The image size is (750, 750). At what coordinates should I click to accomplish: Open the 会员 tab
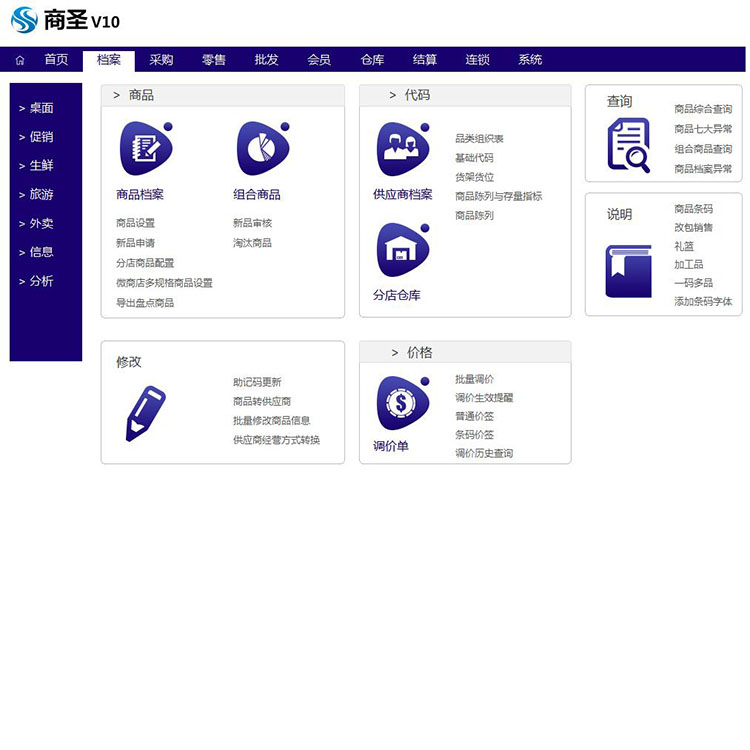click(319, 60)
